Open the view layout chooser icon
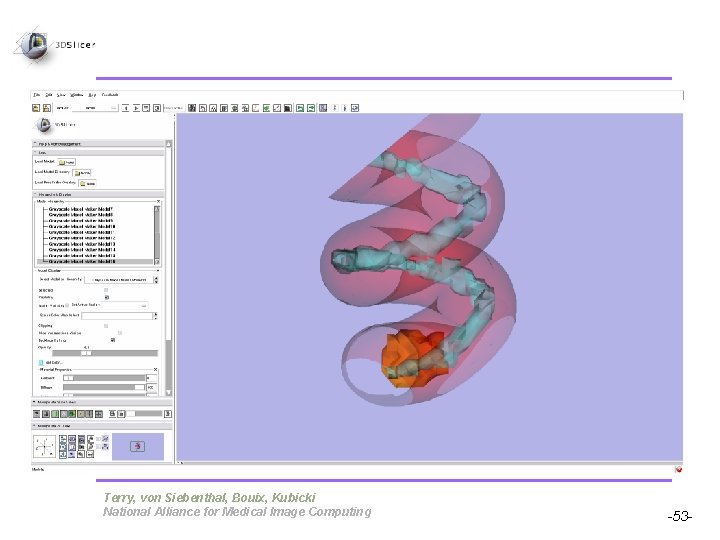This screenshot has width=720, height=540. 323,108
